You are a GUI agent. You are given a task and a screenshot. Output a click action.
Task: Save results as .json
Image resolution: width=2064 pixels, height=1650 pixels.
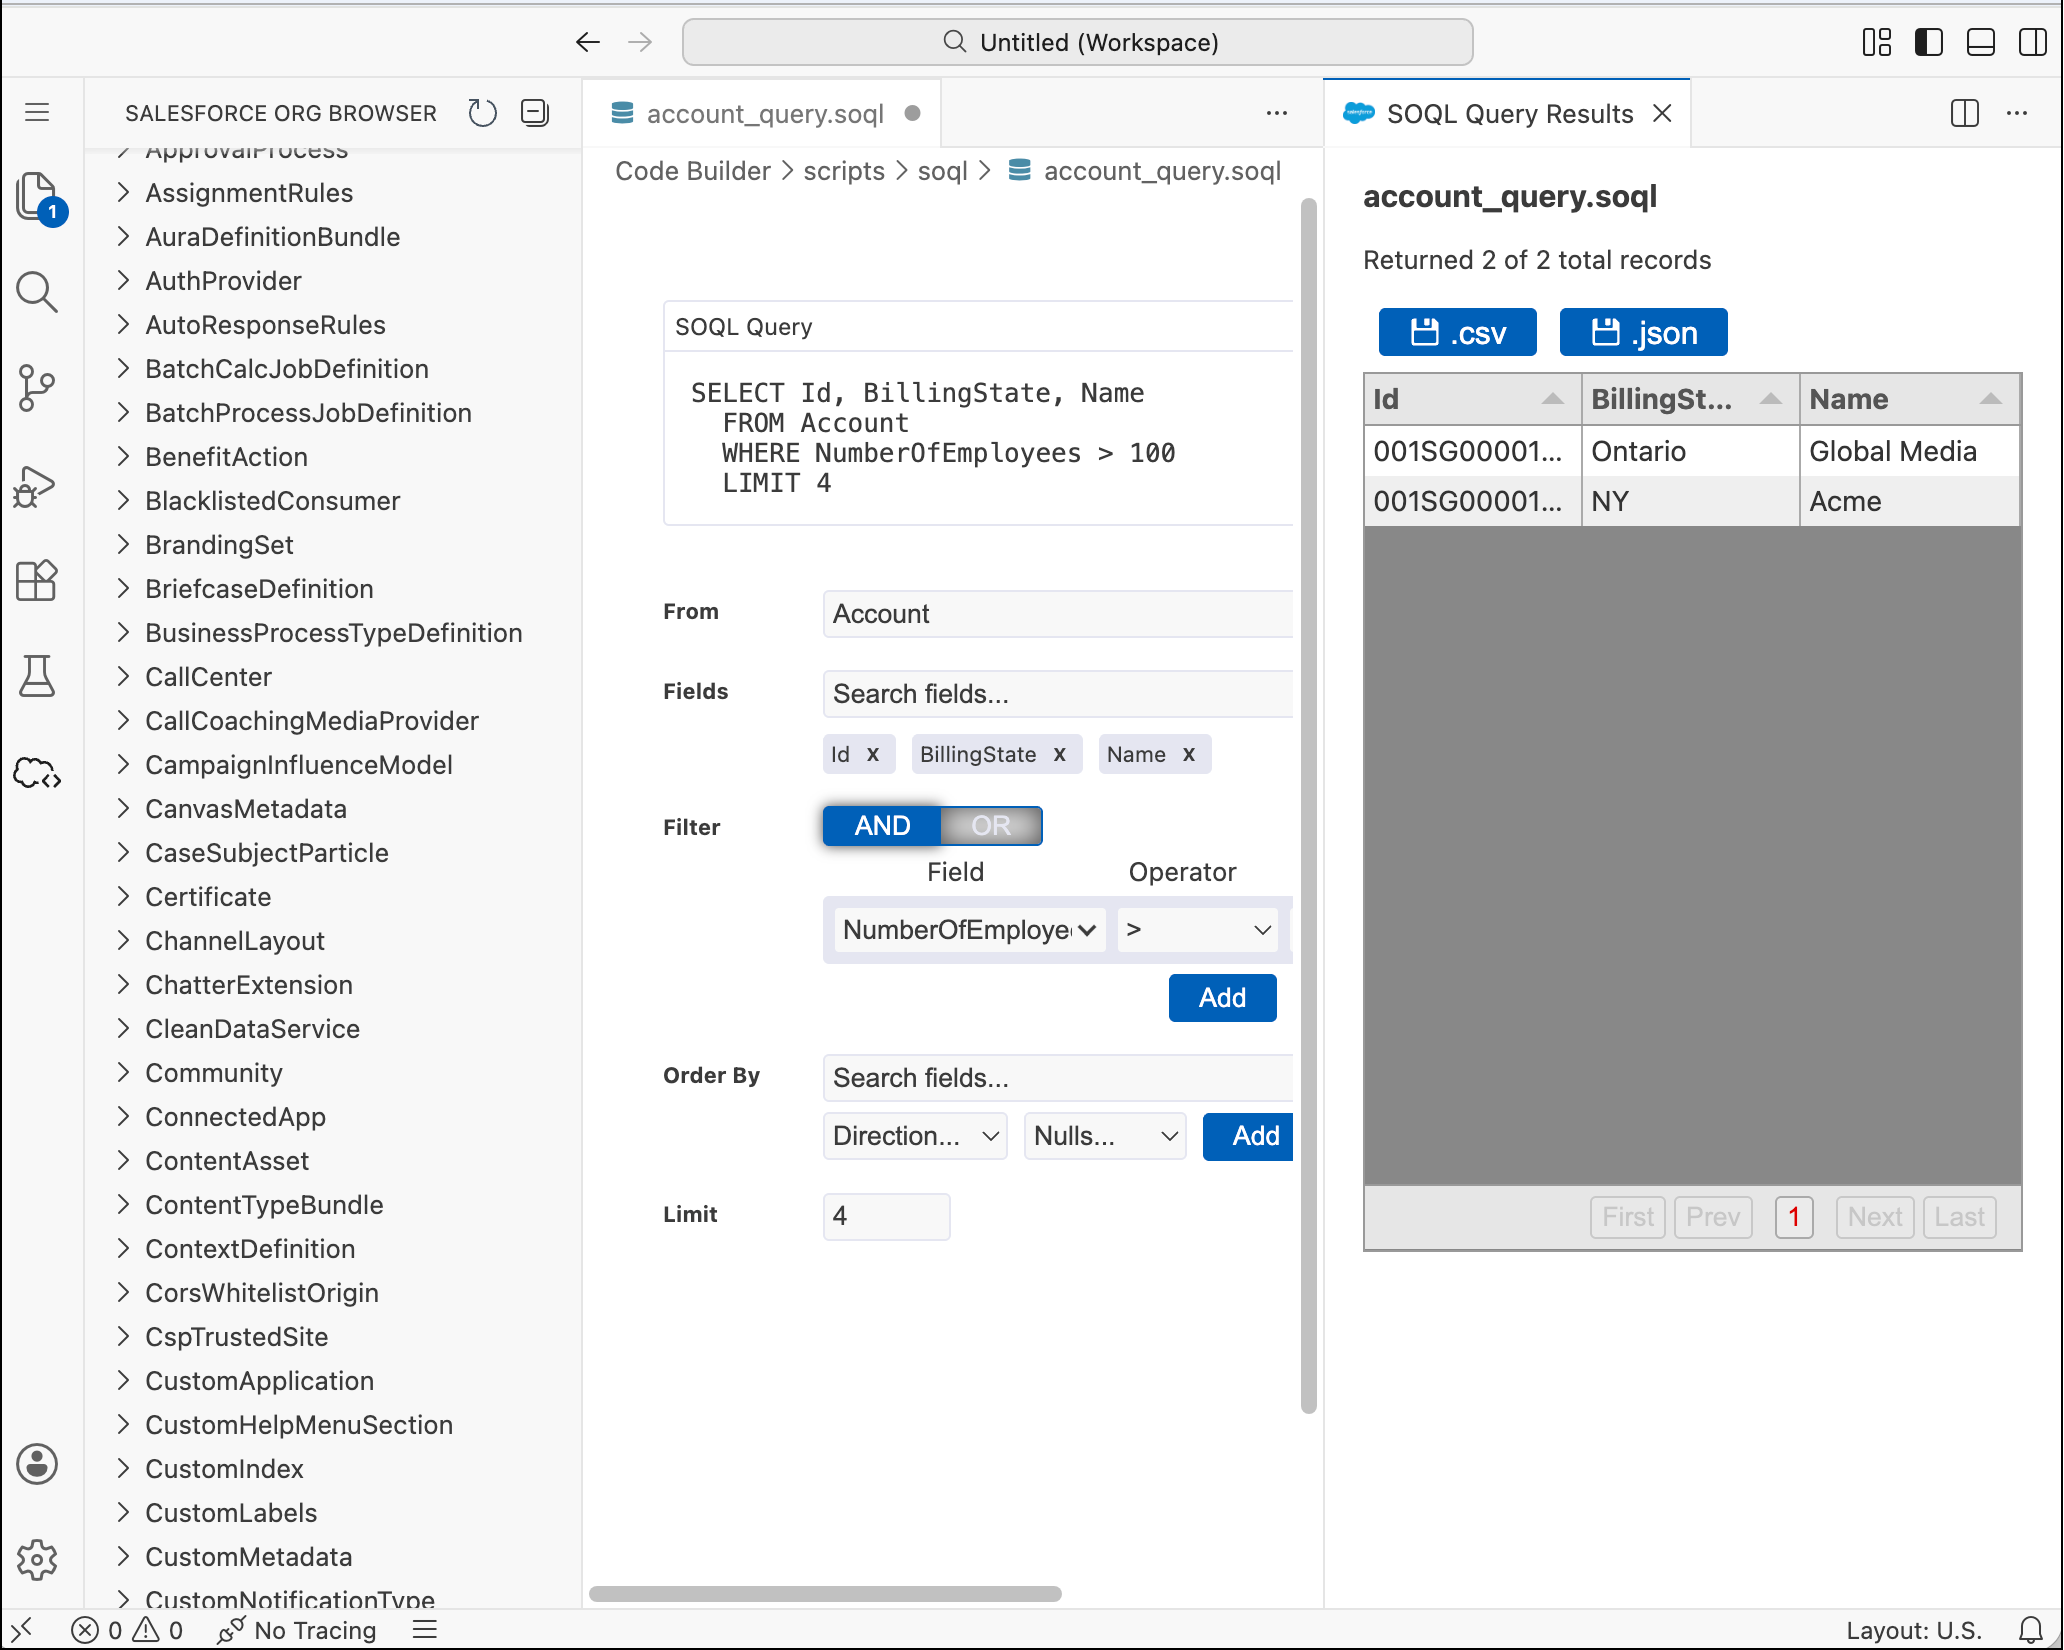pyautogui.click(x=1643, y=332)
